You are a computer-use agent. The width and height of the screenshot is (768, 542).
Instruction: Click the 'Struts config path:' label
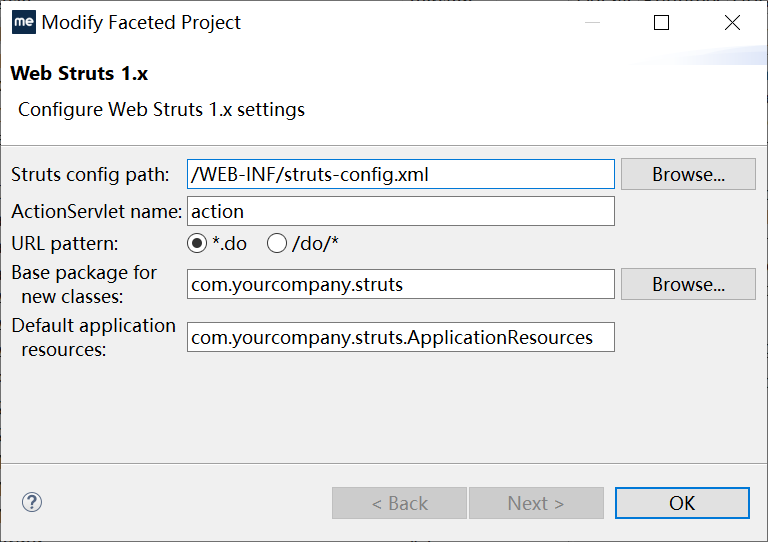pos(90,175)
